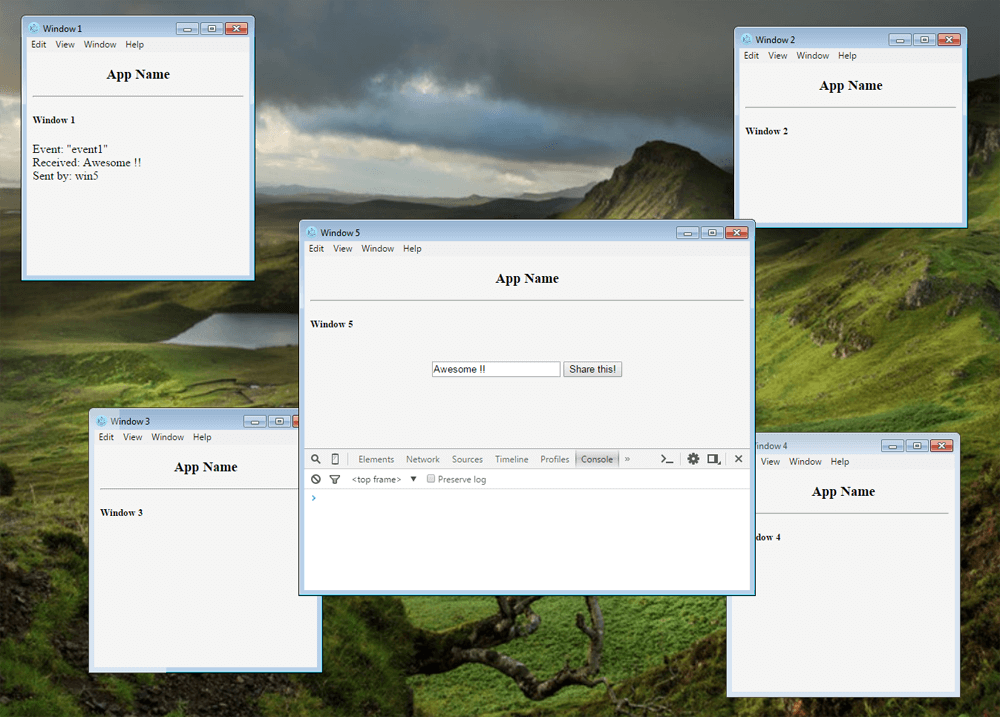This screenshot has width=1000, height=717.
Task: Open Window menu in Window 3
Action: (168, 437)
